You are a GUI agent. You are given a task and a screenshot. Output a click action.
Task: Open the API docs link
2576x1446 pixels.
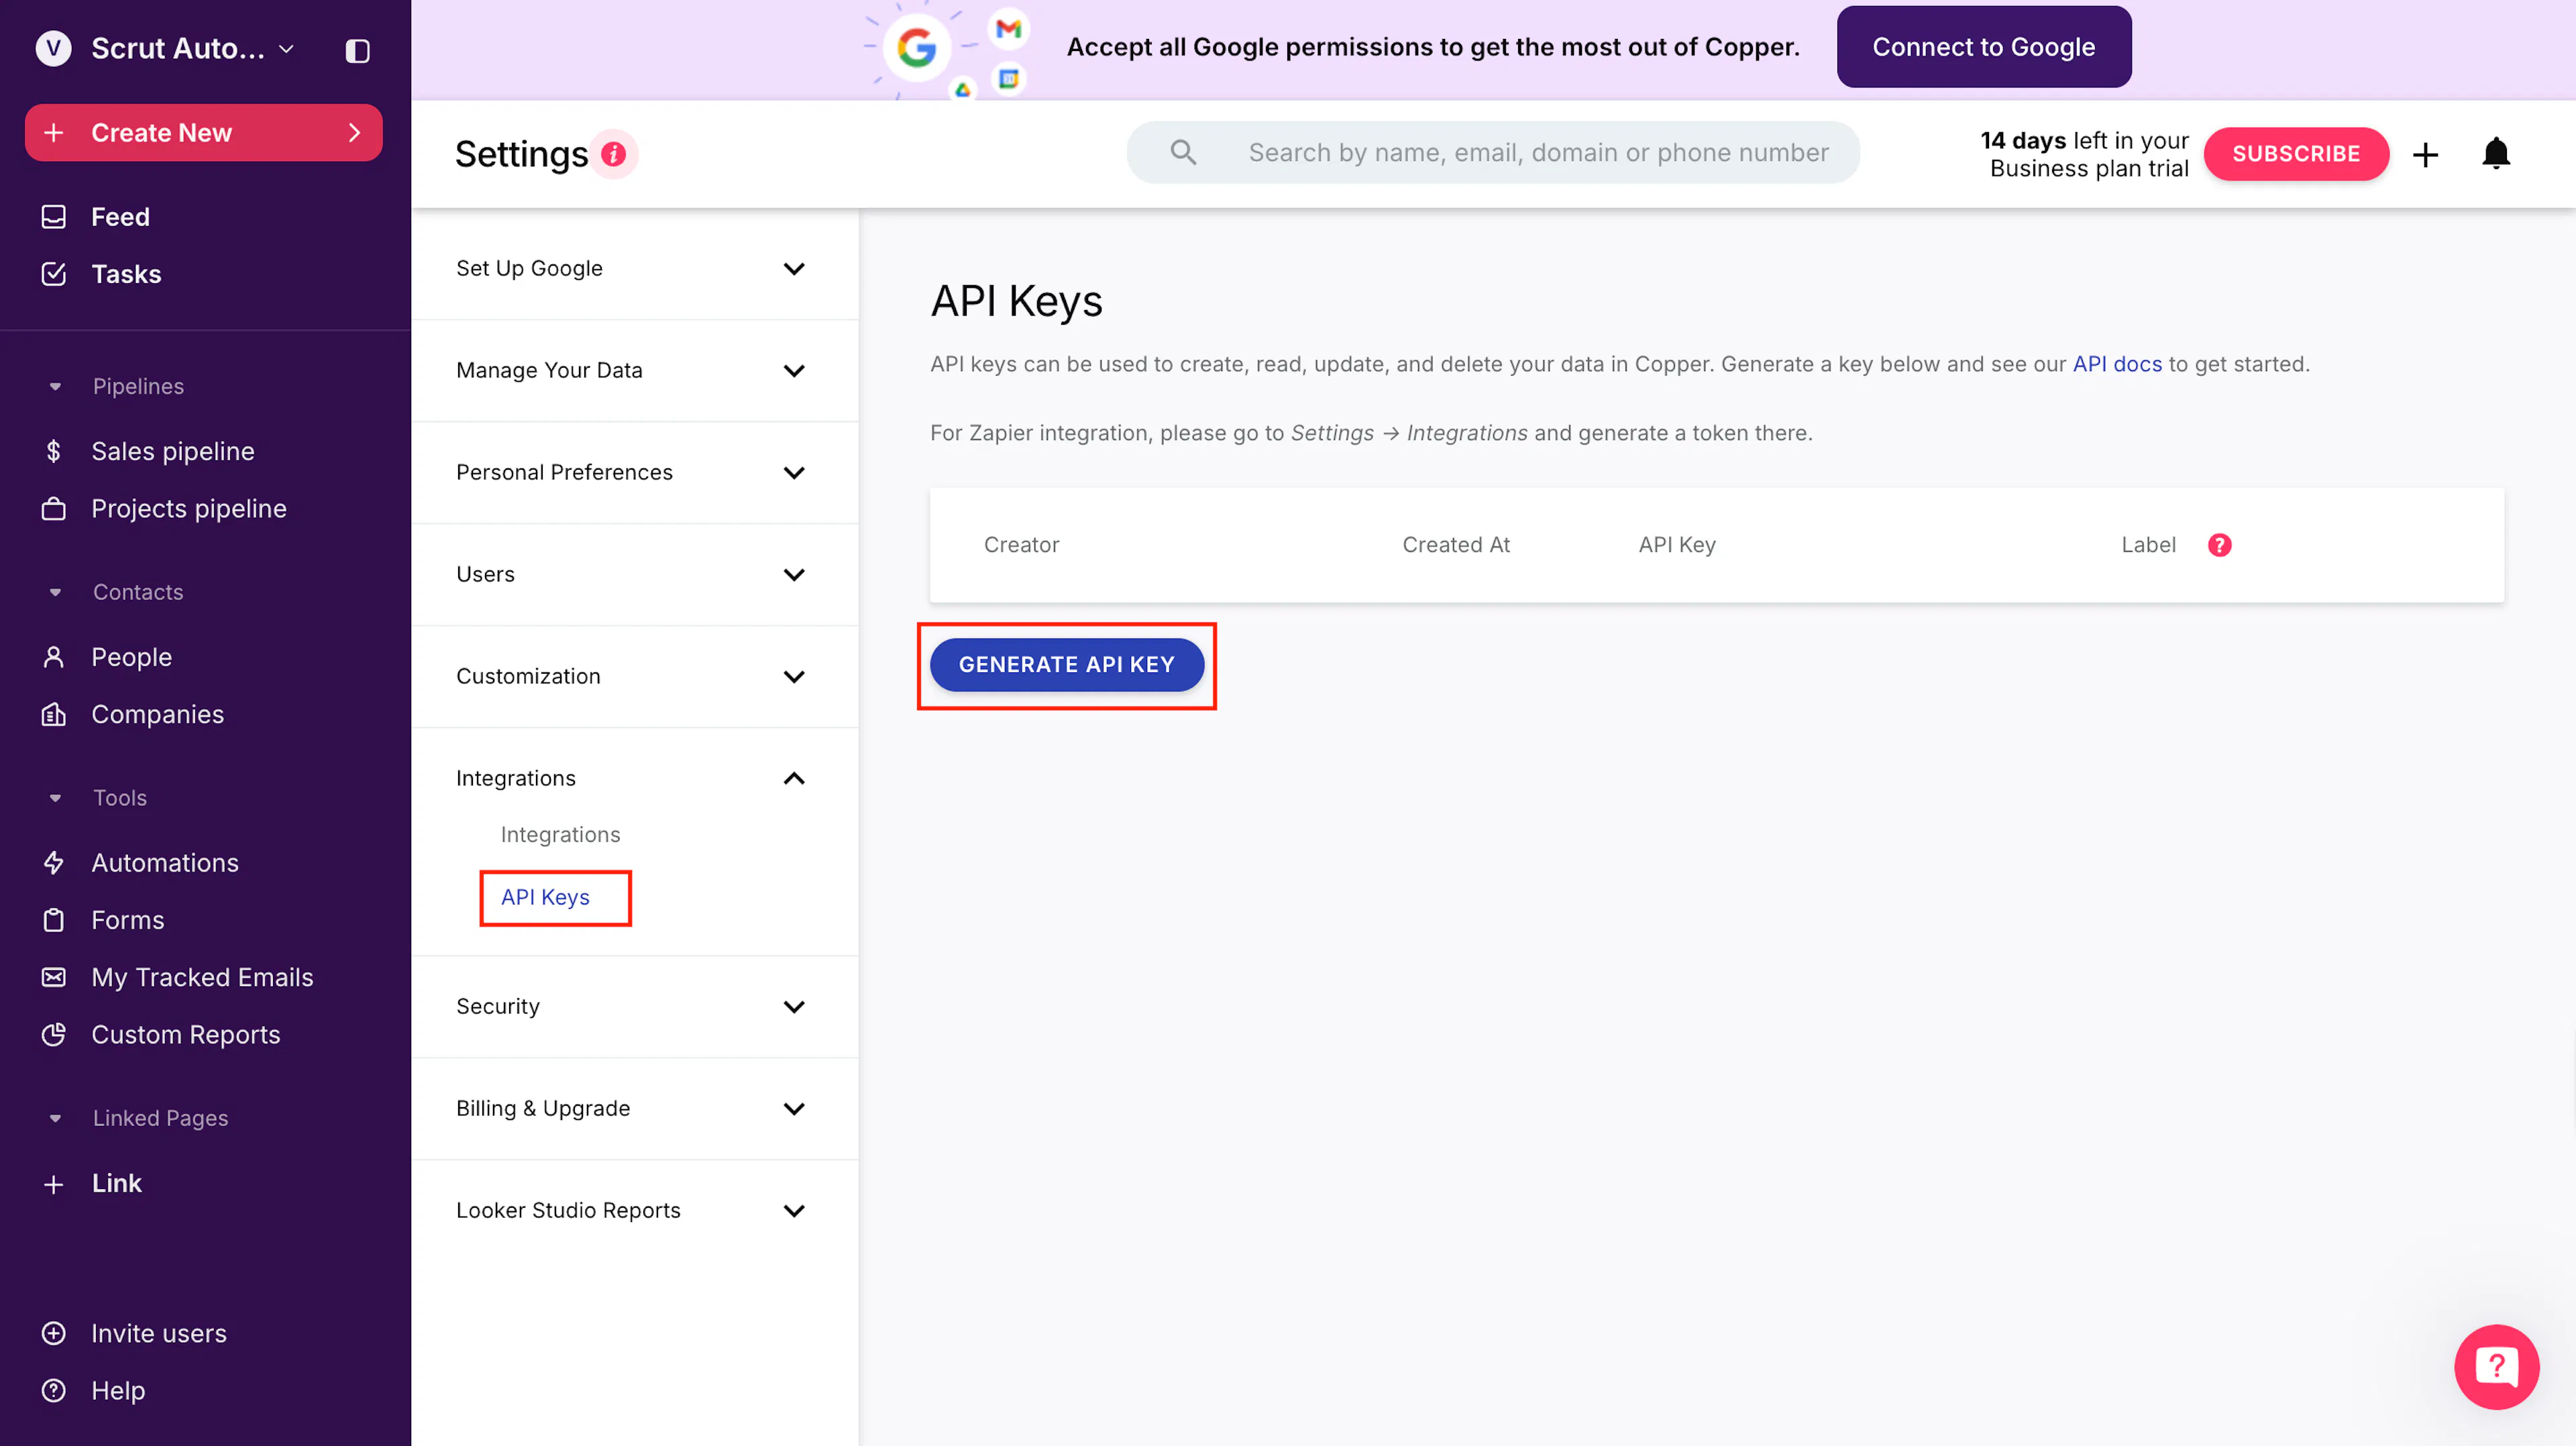2116,364
